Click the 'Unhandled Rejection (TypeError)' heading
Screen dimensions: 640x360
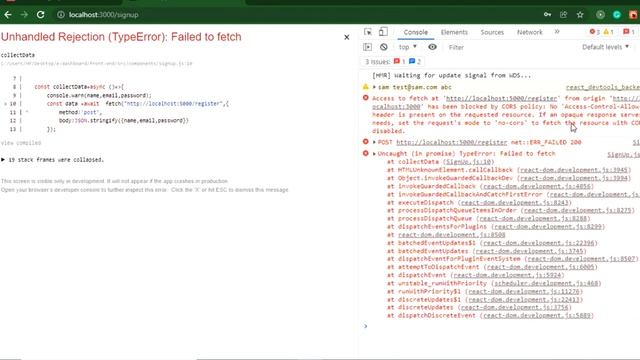pyautogui.click(x=121, y=37)
